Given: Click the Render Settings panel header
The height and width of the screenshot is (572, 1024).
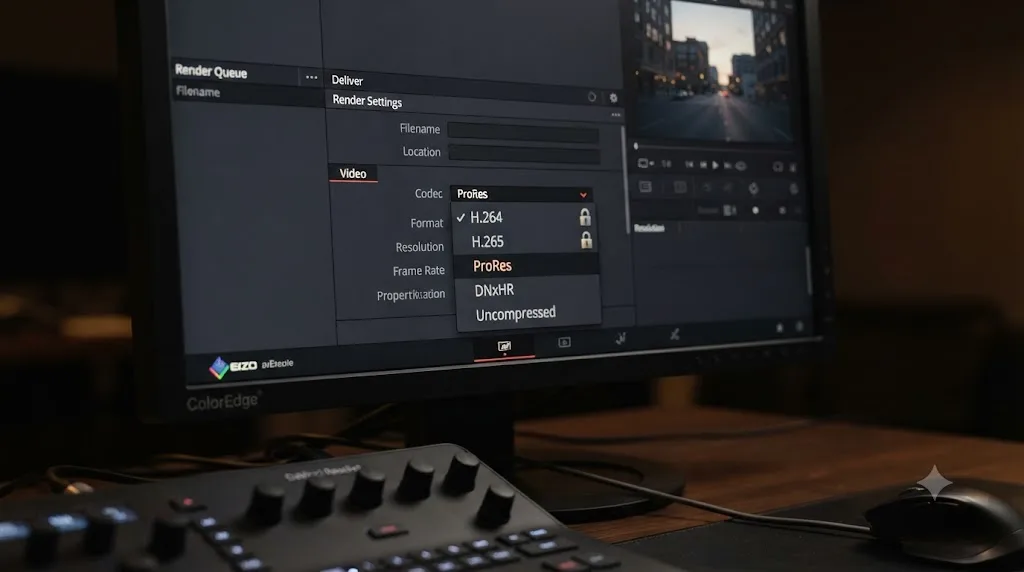Looking at the screenshot, I should [x=367, y=101].
